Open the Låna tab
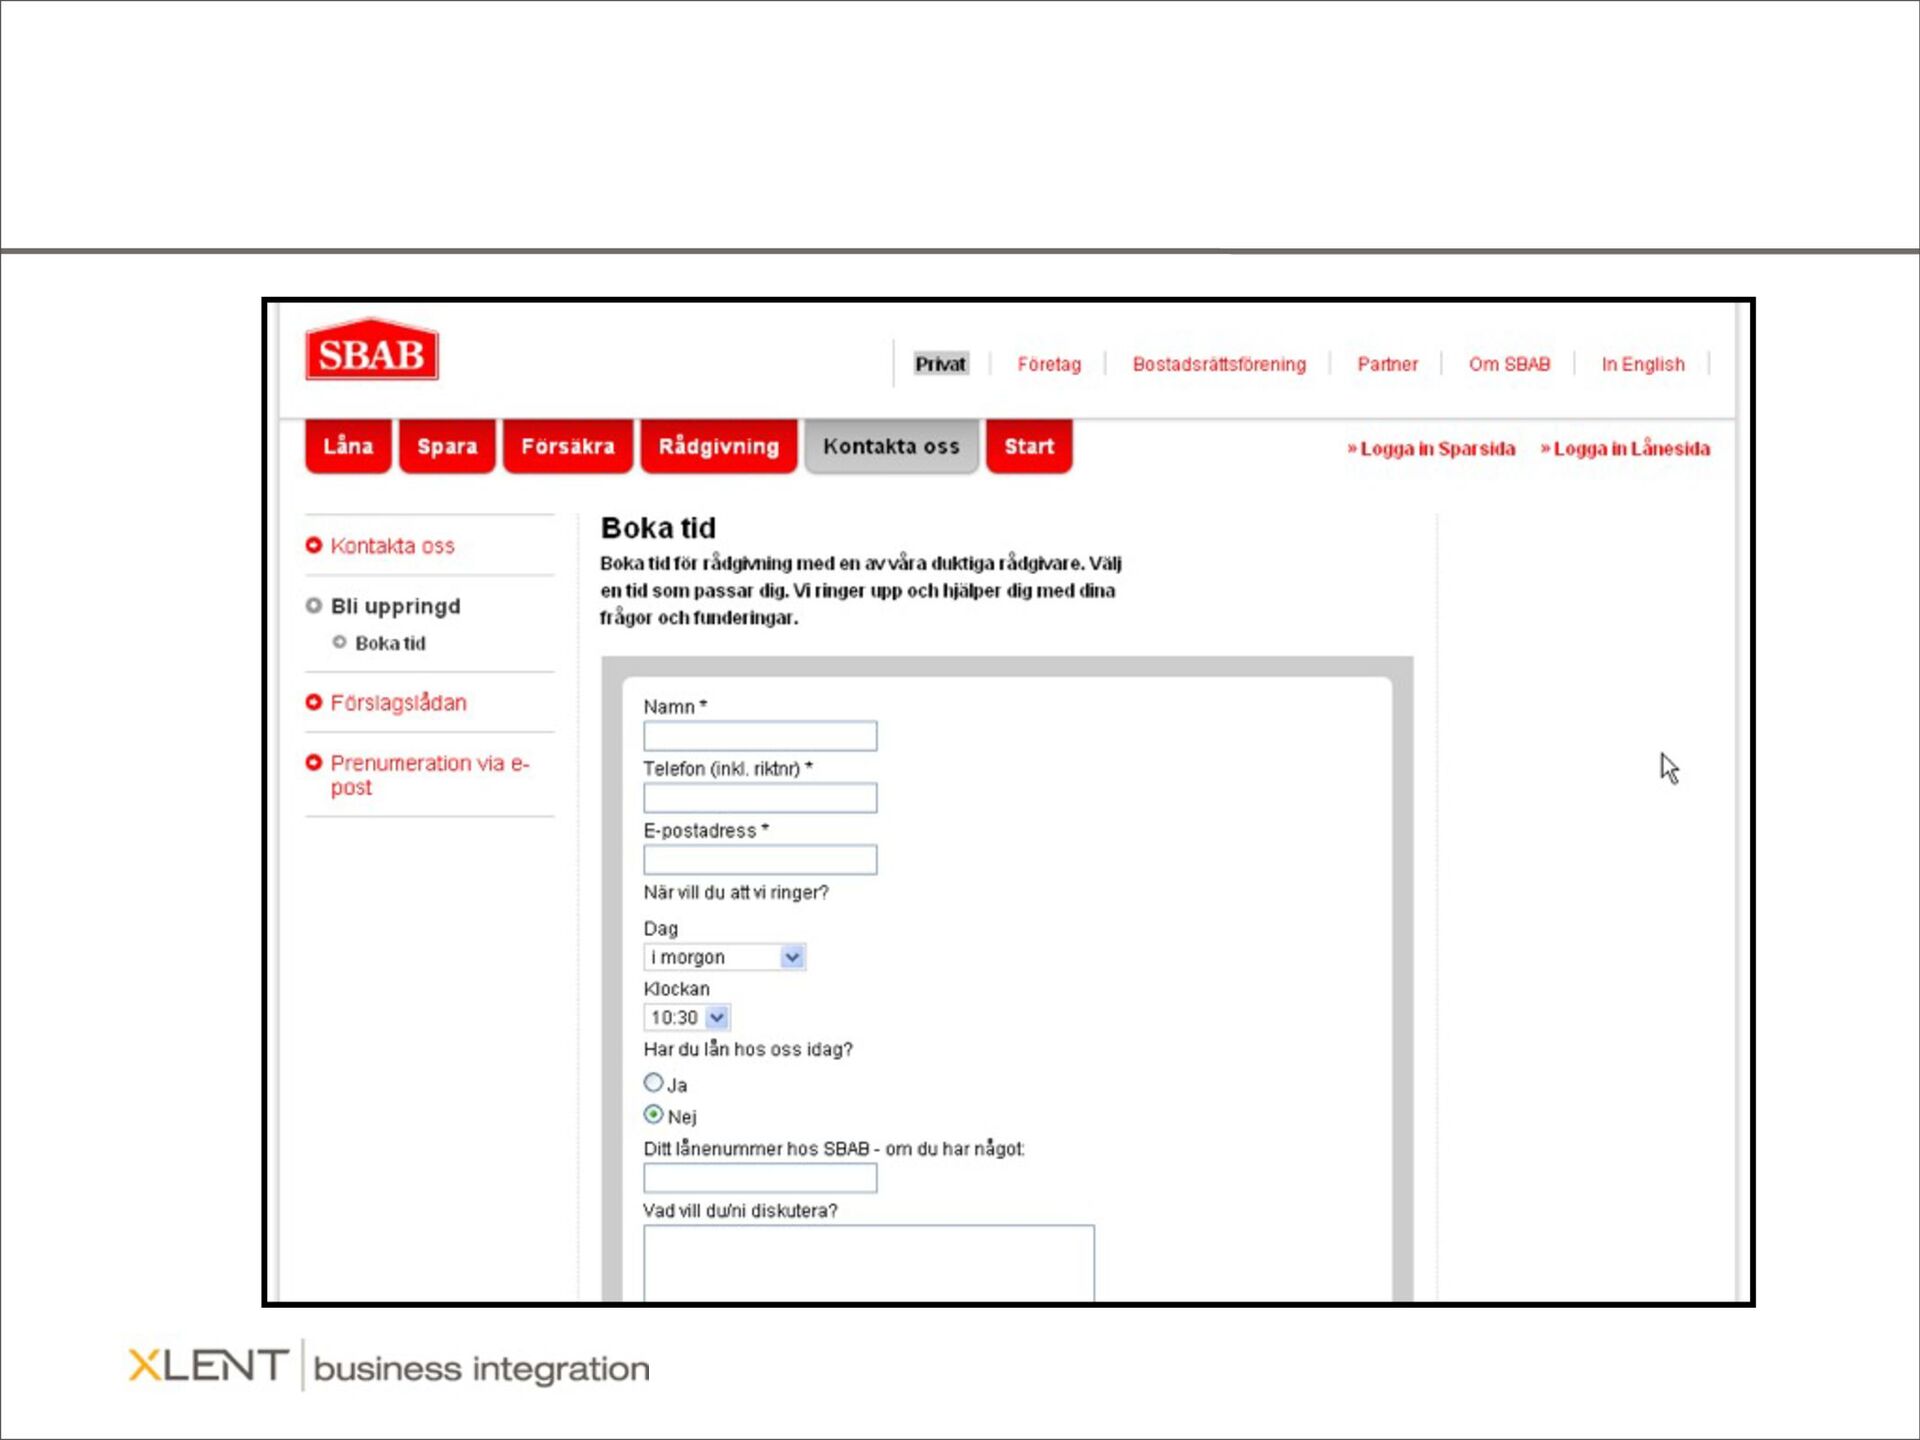Image resolution: width=1920 pixels, height=1440 pixels. (348, 446)
